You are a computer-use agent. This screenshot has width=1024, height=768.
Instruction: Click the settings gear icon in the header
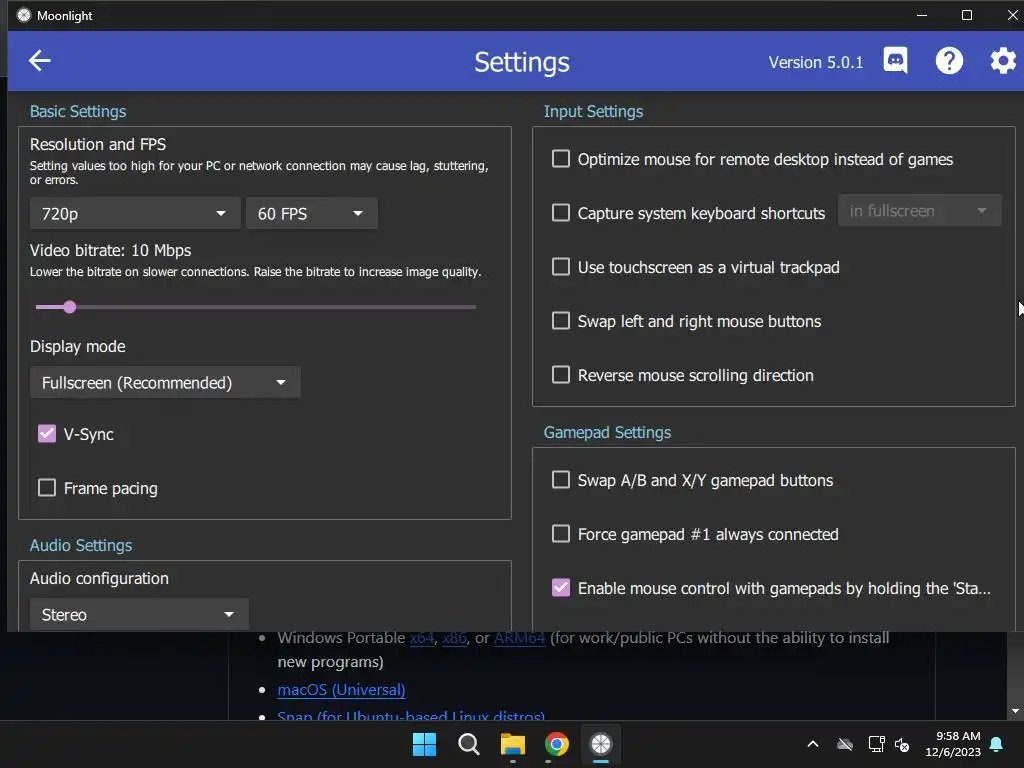point(1002,61)
